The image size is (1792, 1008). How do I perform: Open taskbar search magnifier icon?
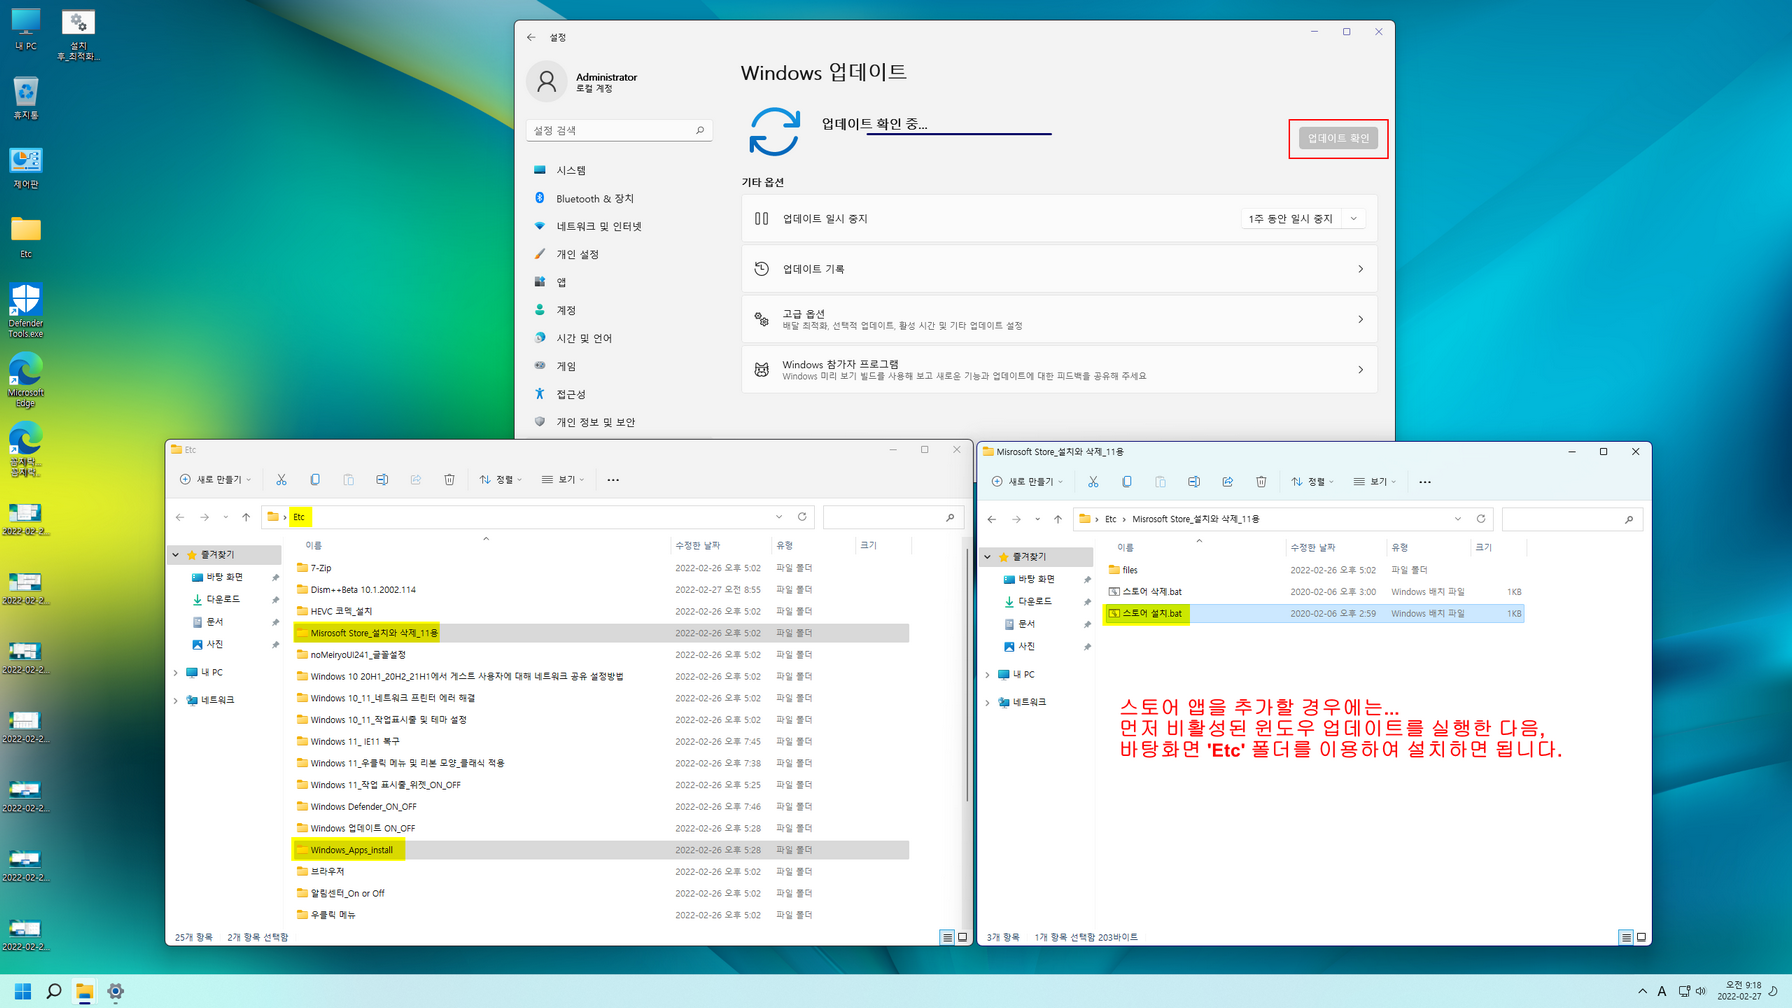pos(54,991)
